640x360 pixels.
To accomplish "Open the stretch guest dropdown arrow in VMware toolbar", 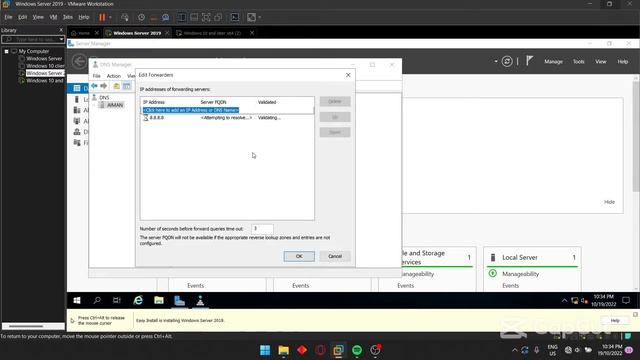I will [x=260, y=17].
